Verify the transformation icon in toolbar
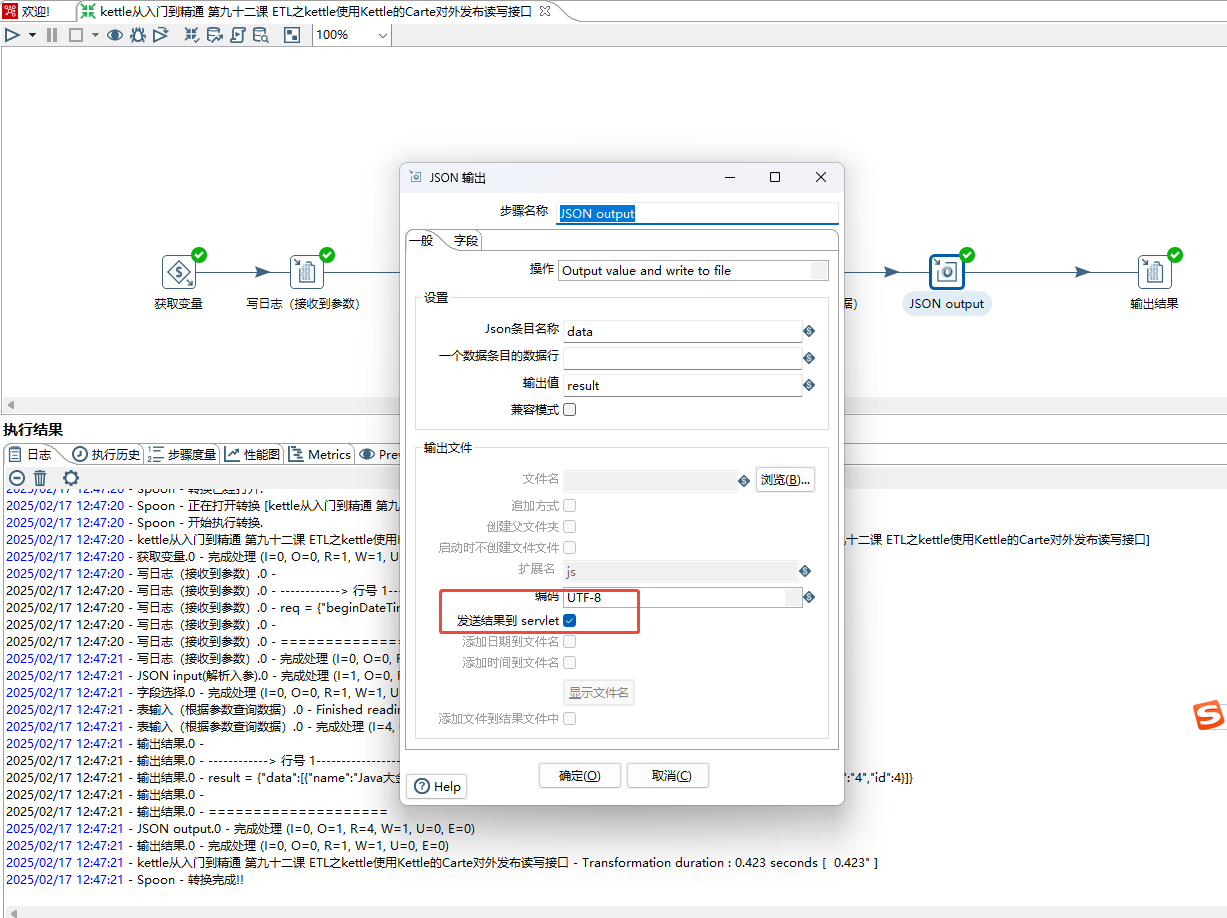The width and height of the screenshot is (1227, 918). click(x=192, y=35)
